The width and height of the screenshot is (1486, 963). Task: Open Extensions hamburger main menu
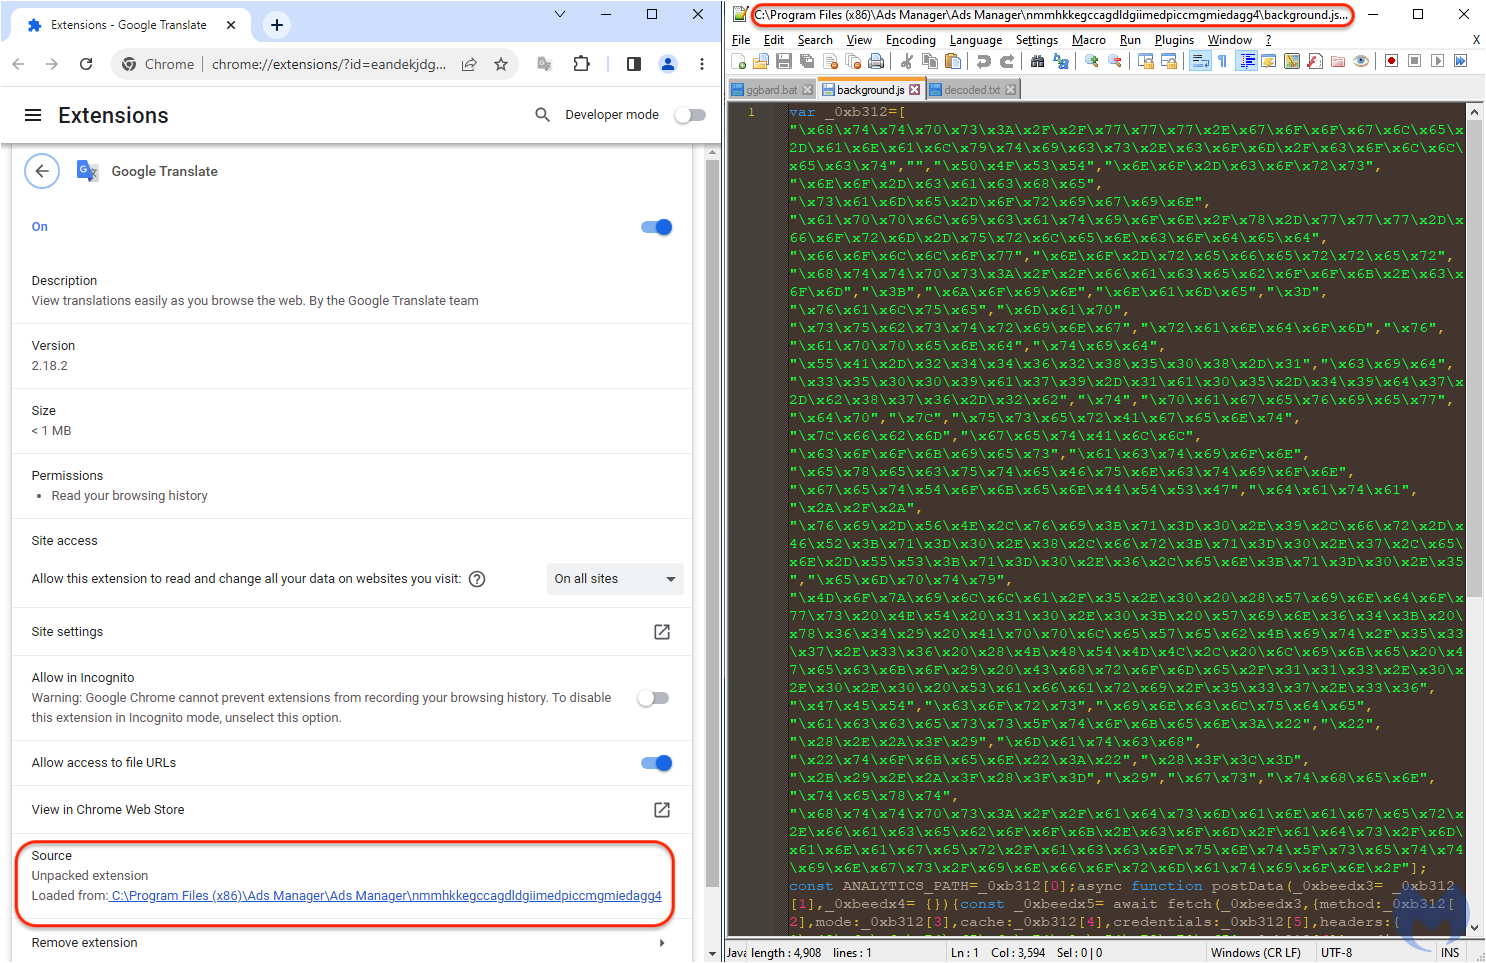tap(33, 115)
